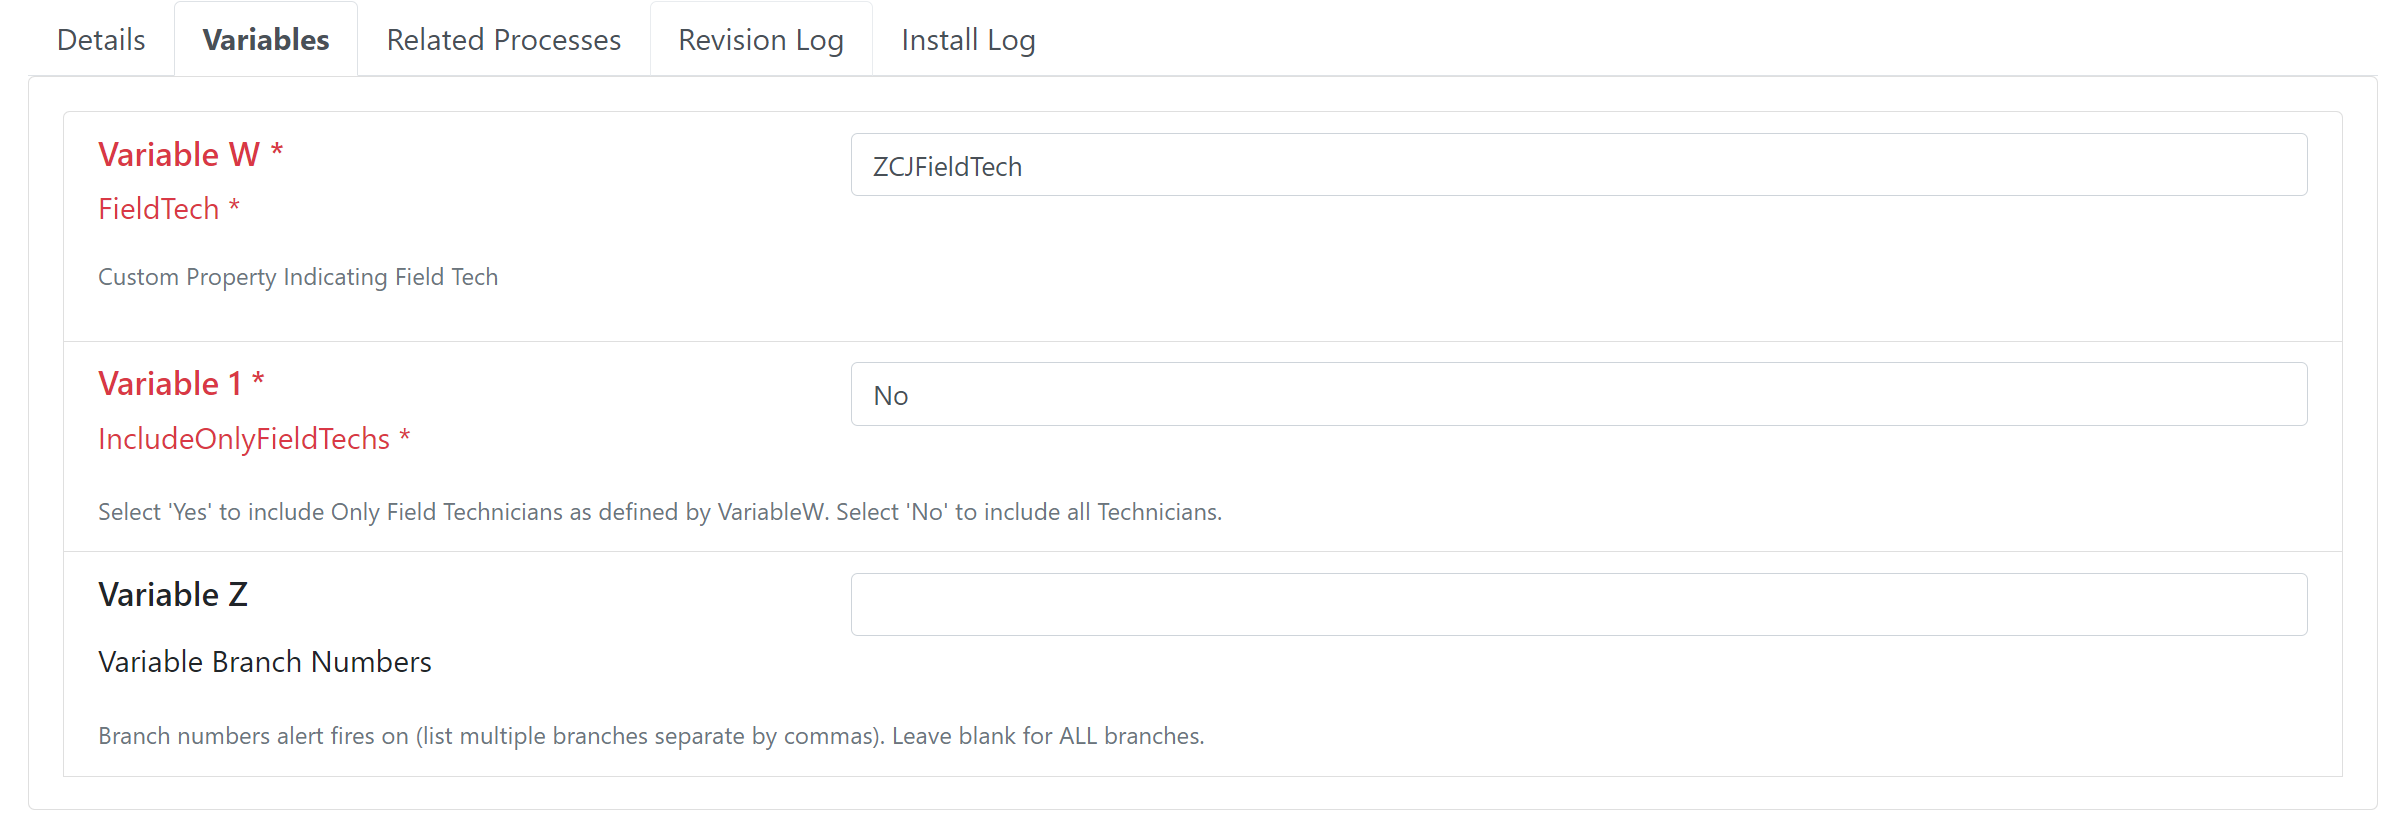Open the Details tab

[x=101, y=40]
